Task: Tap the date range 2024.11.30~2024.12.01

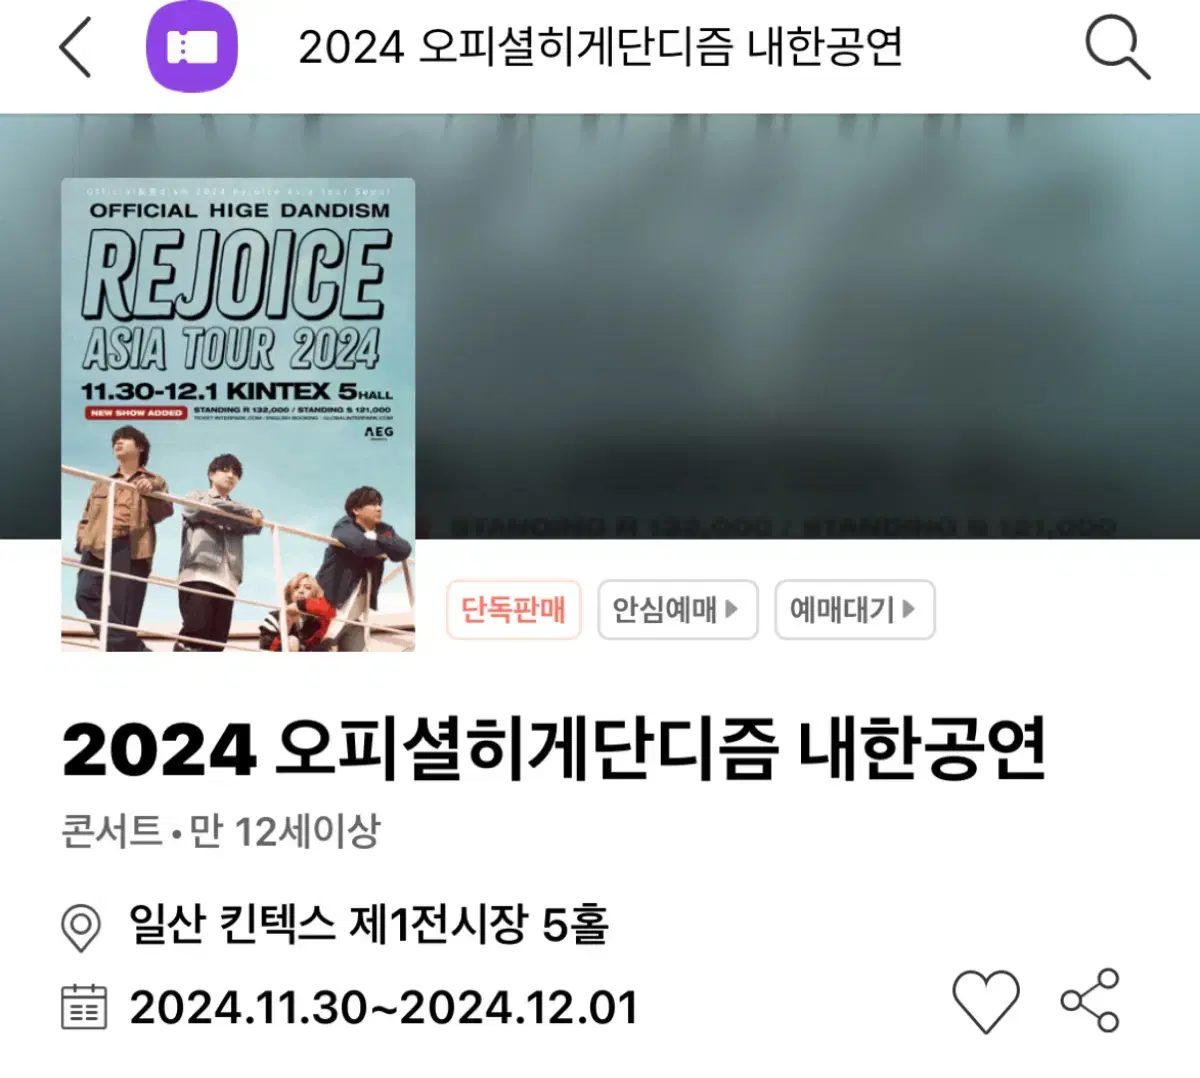Action: click(384, 1007)
